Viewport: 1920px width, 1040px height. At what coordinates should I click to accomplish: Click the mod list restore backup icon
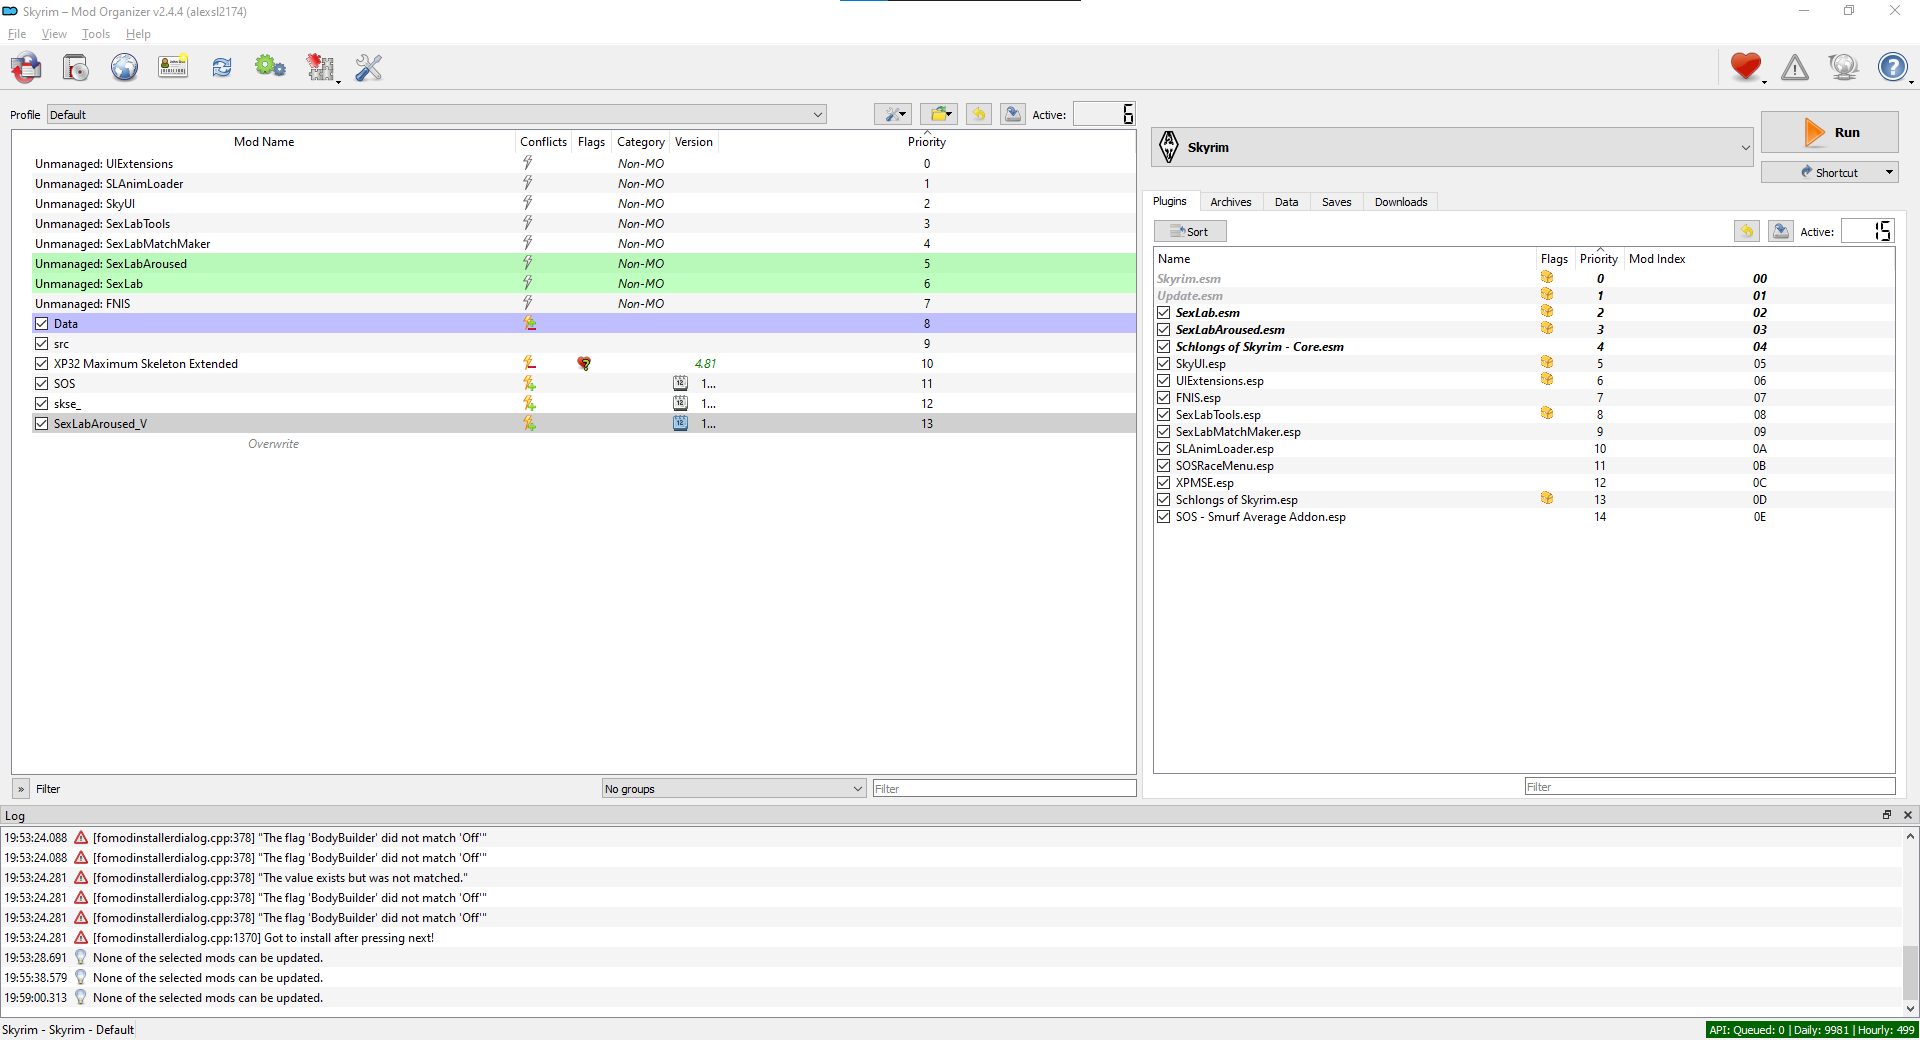coord(979,114)
